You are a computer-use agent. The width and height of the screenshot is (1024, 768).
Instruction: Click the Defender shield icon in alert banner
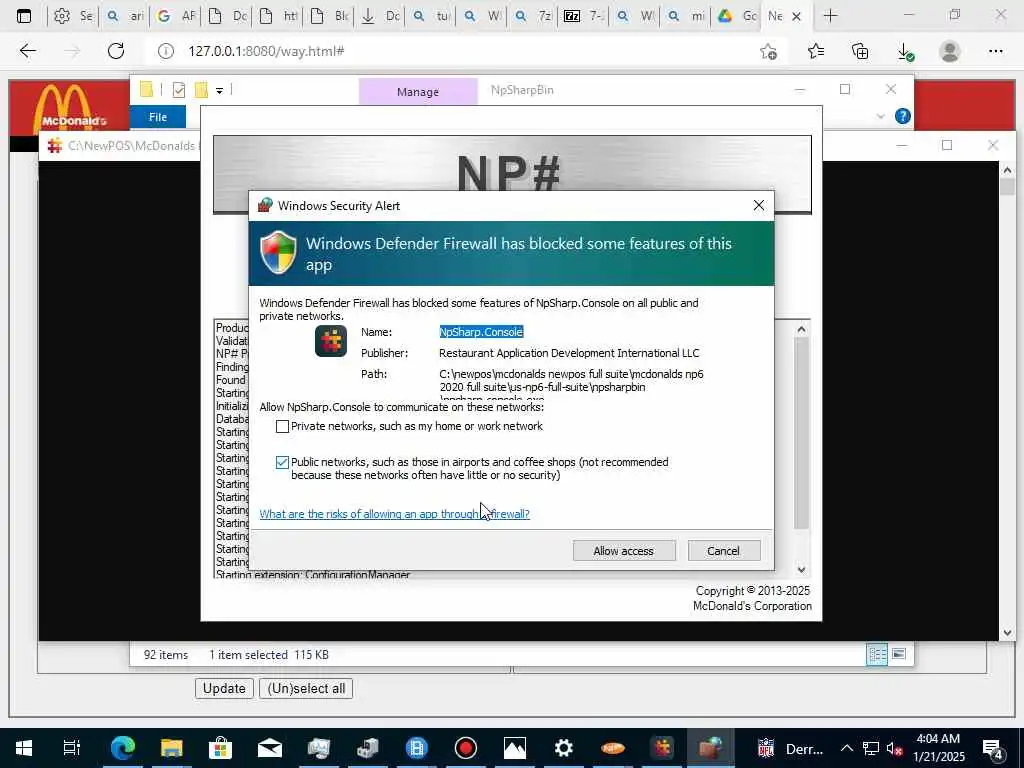278,252
